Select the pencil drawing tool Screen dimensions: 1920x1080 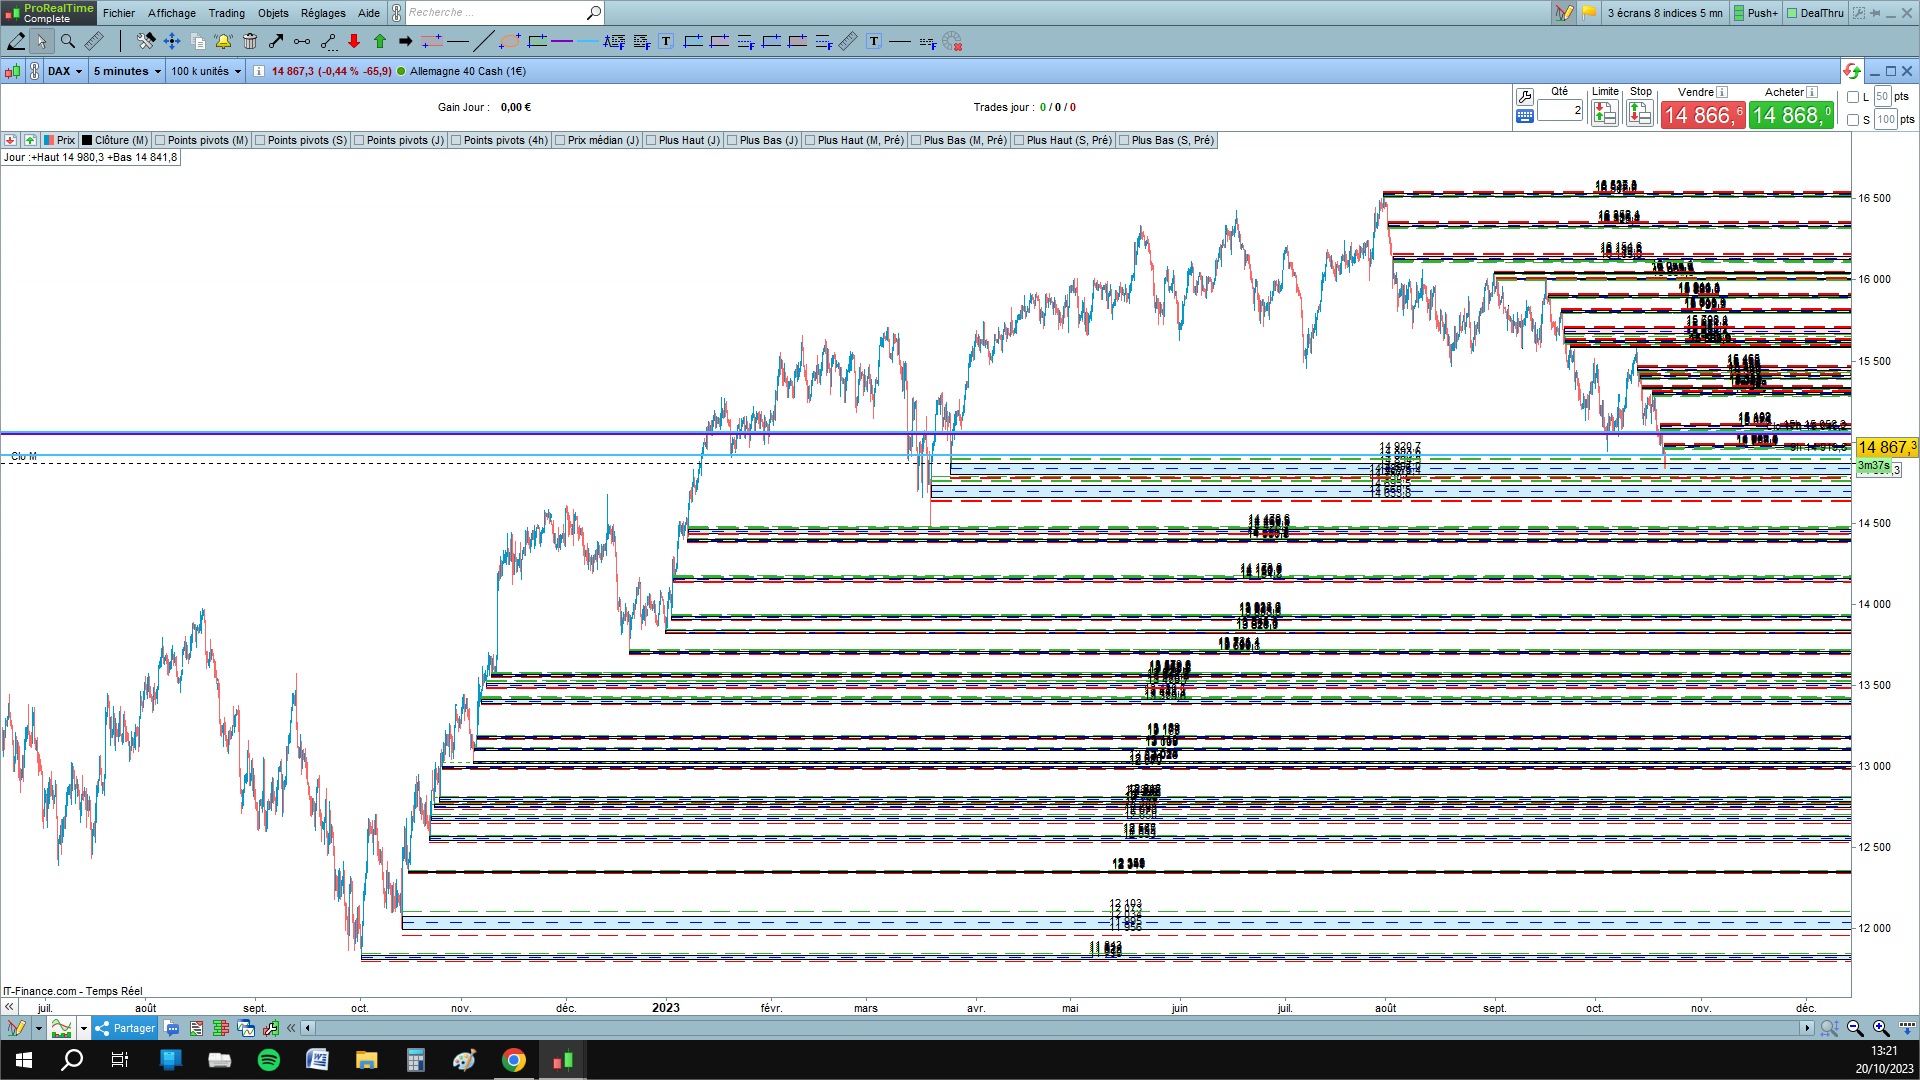pyautogui.click(x=16, y=41)
